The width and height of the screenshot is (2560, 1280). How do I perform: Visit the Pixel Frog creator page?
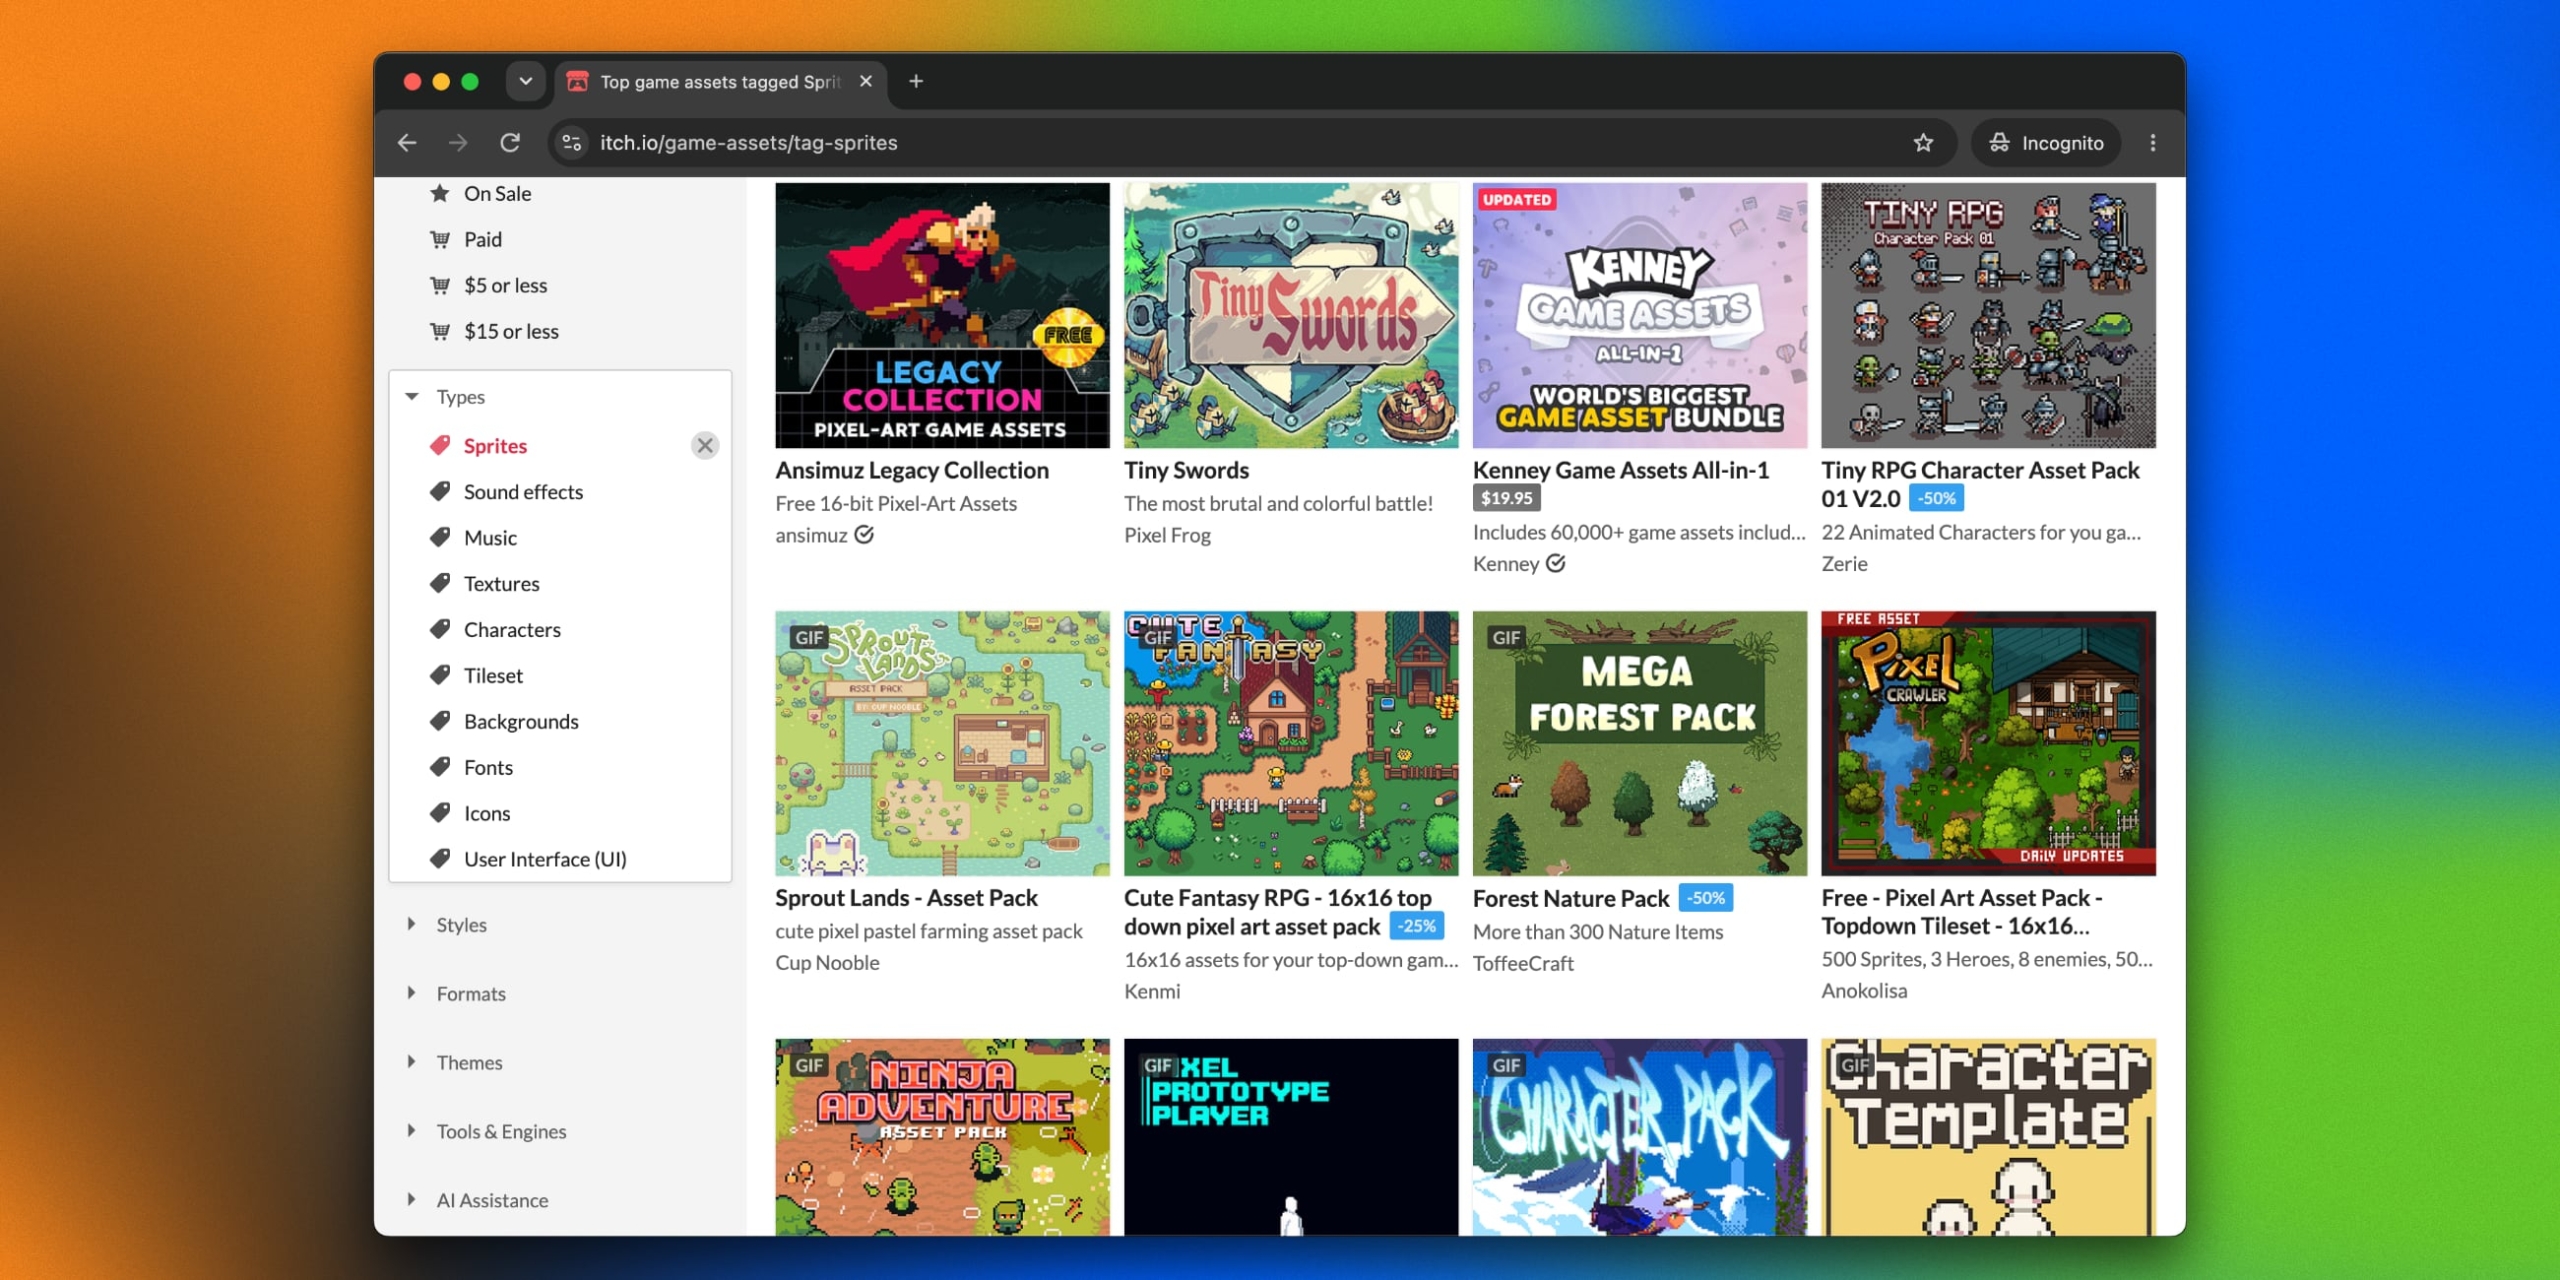click(x=1167, y=536)
